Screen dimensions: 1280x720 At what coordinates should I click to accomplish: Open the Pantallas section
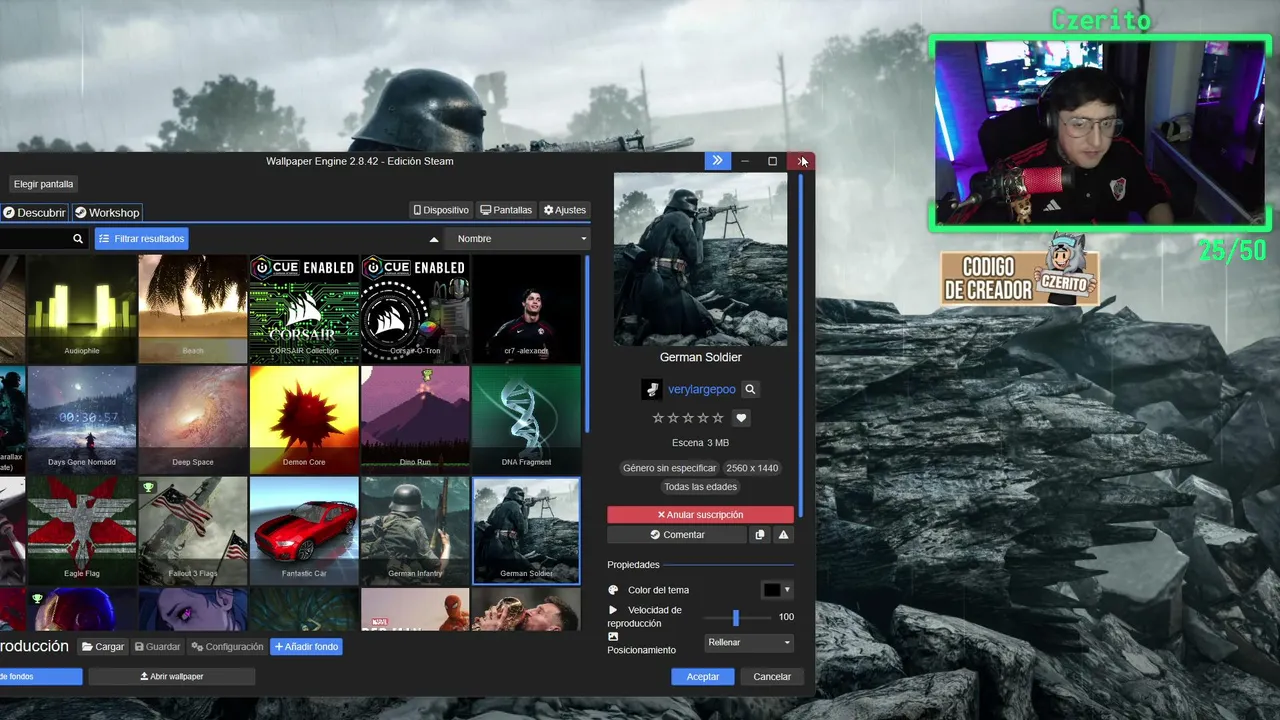click(506, 210)
